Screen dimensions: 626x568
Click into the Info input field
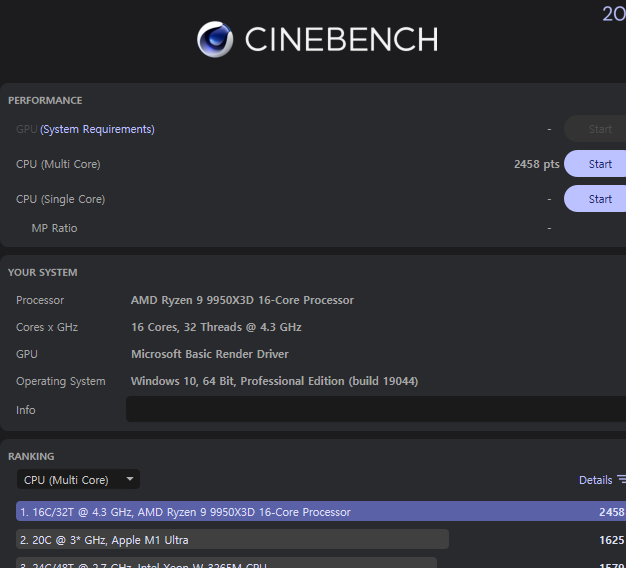[x=376, y=409]
